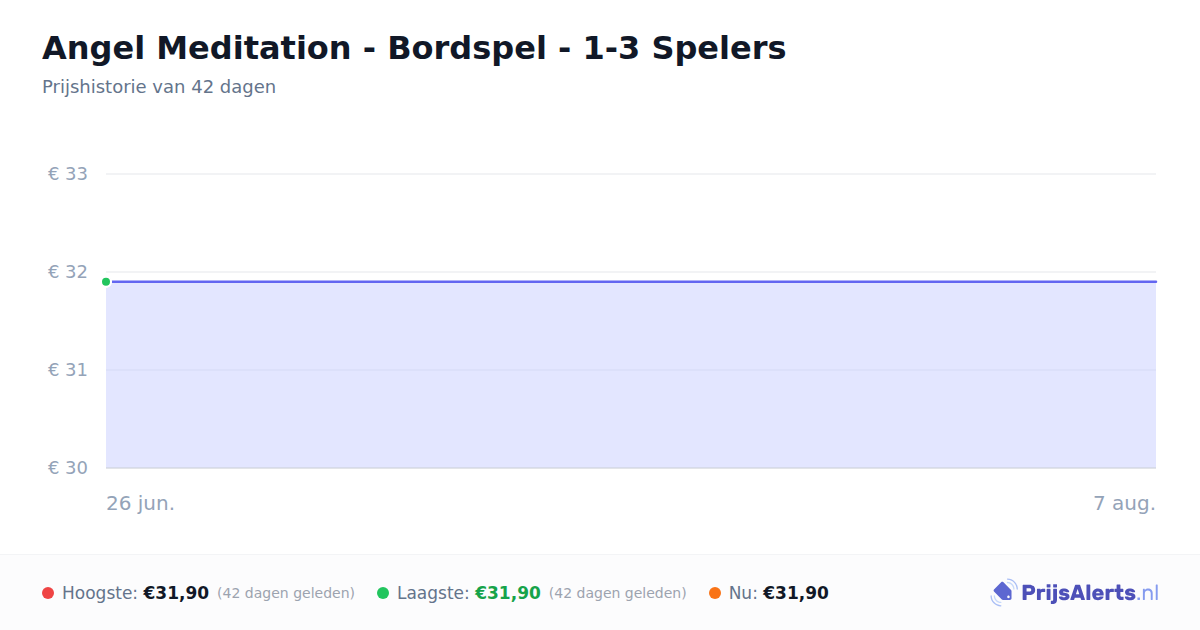Image resolution: width=1200 pixels, height=630 pixels.
Task: Click the Angel Meditation product title
Action: (414, 48)
